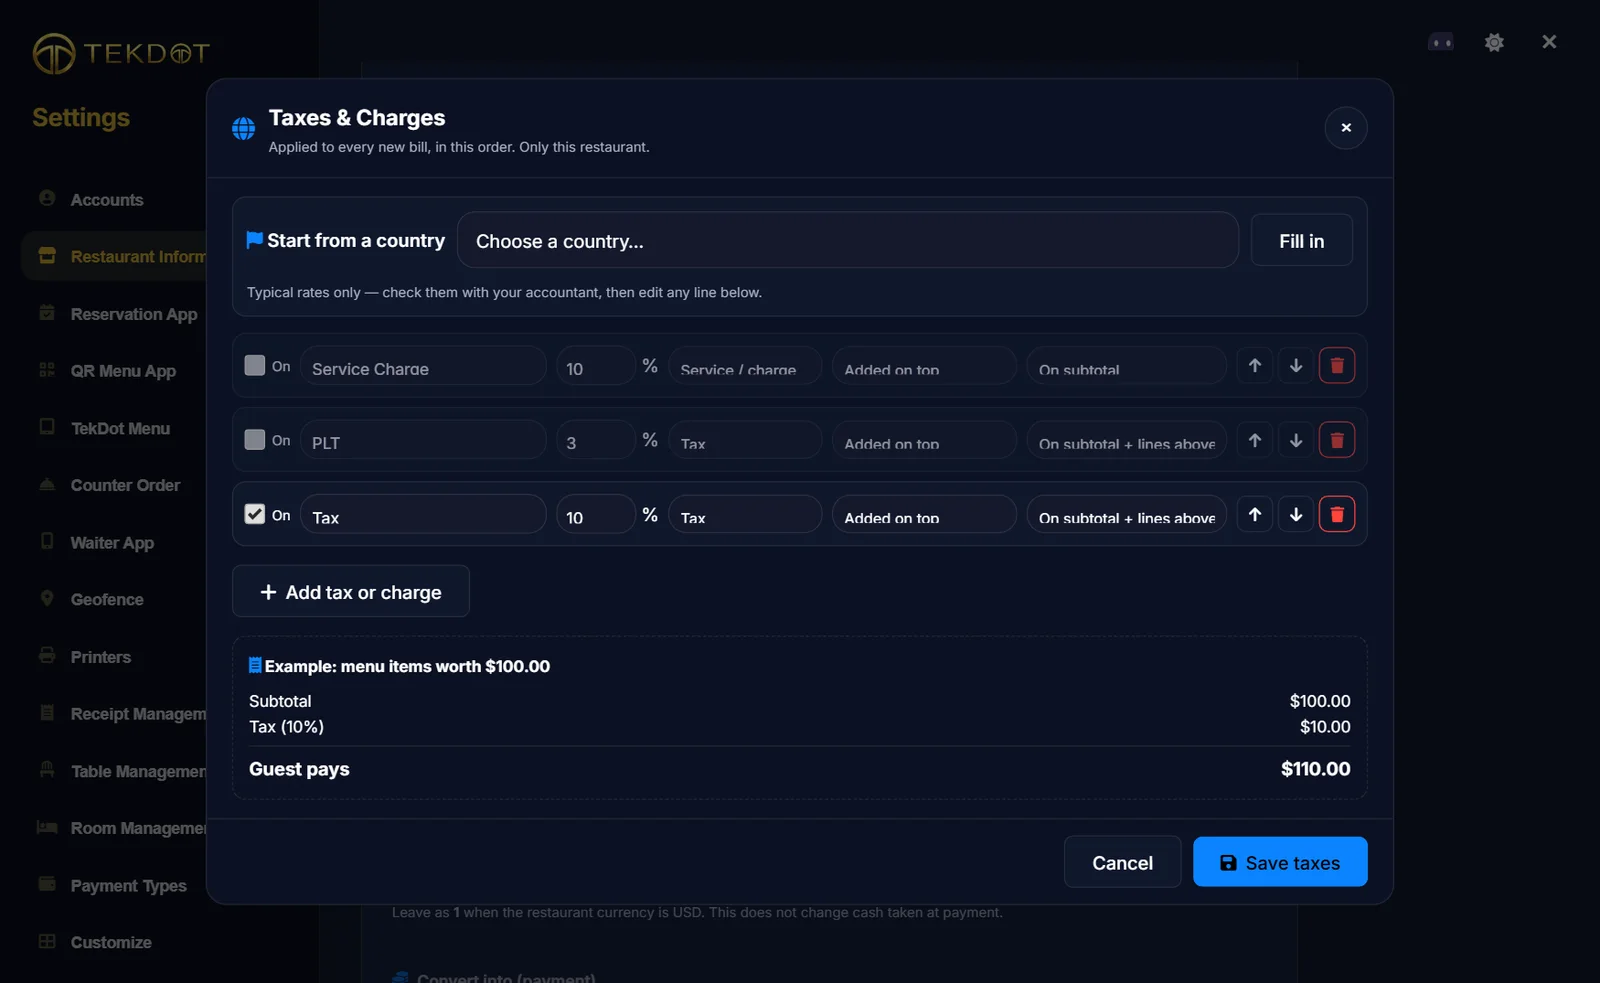1600x983 pixels.
Task: Move Service Charge row up
Action: pos(1255,366)
